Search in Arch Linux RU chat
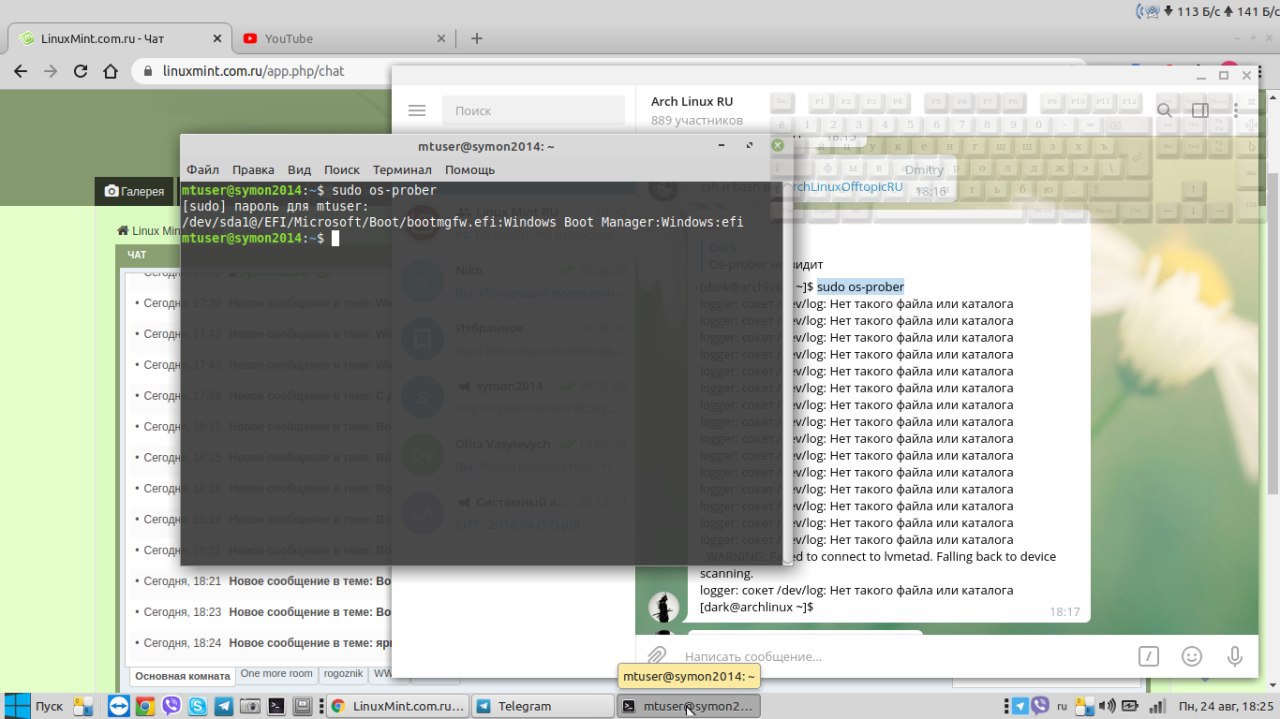1280x719 pixels. coord(1164,111)
